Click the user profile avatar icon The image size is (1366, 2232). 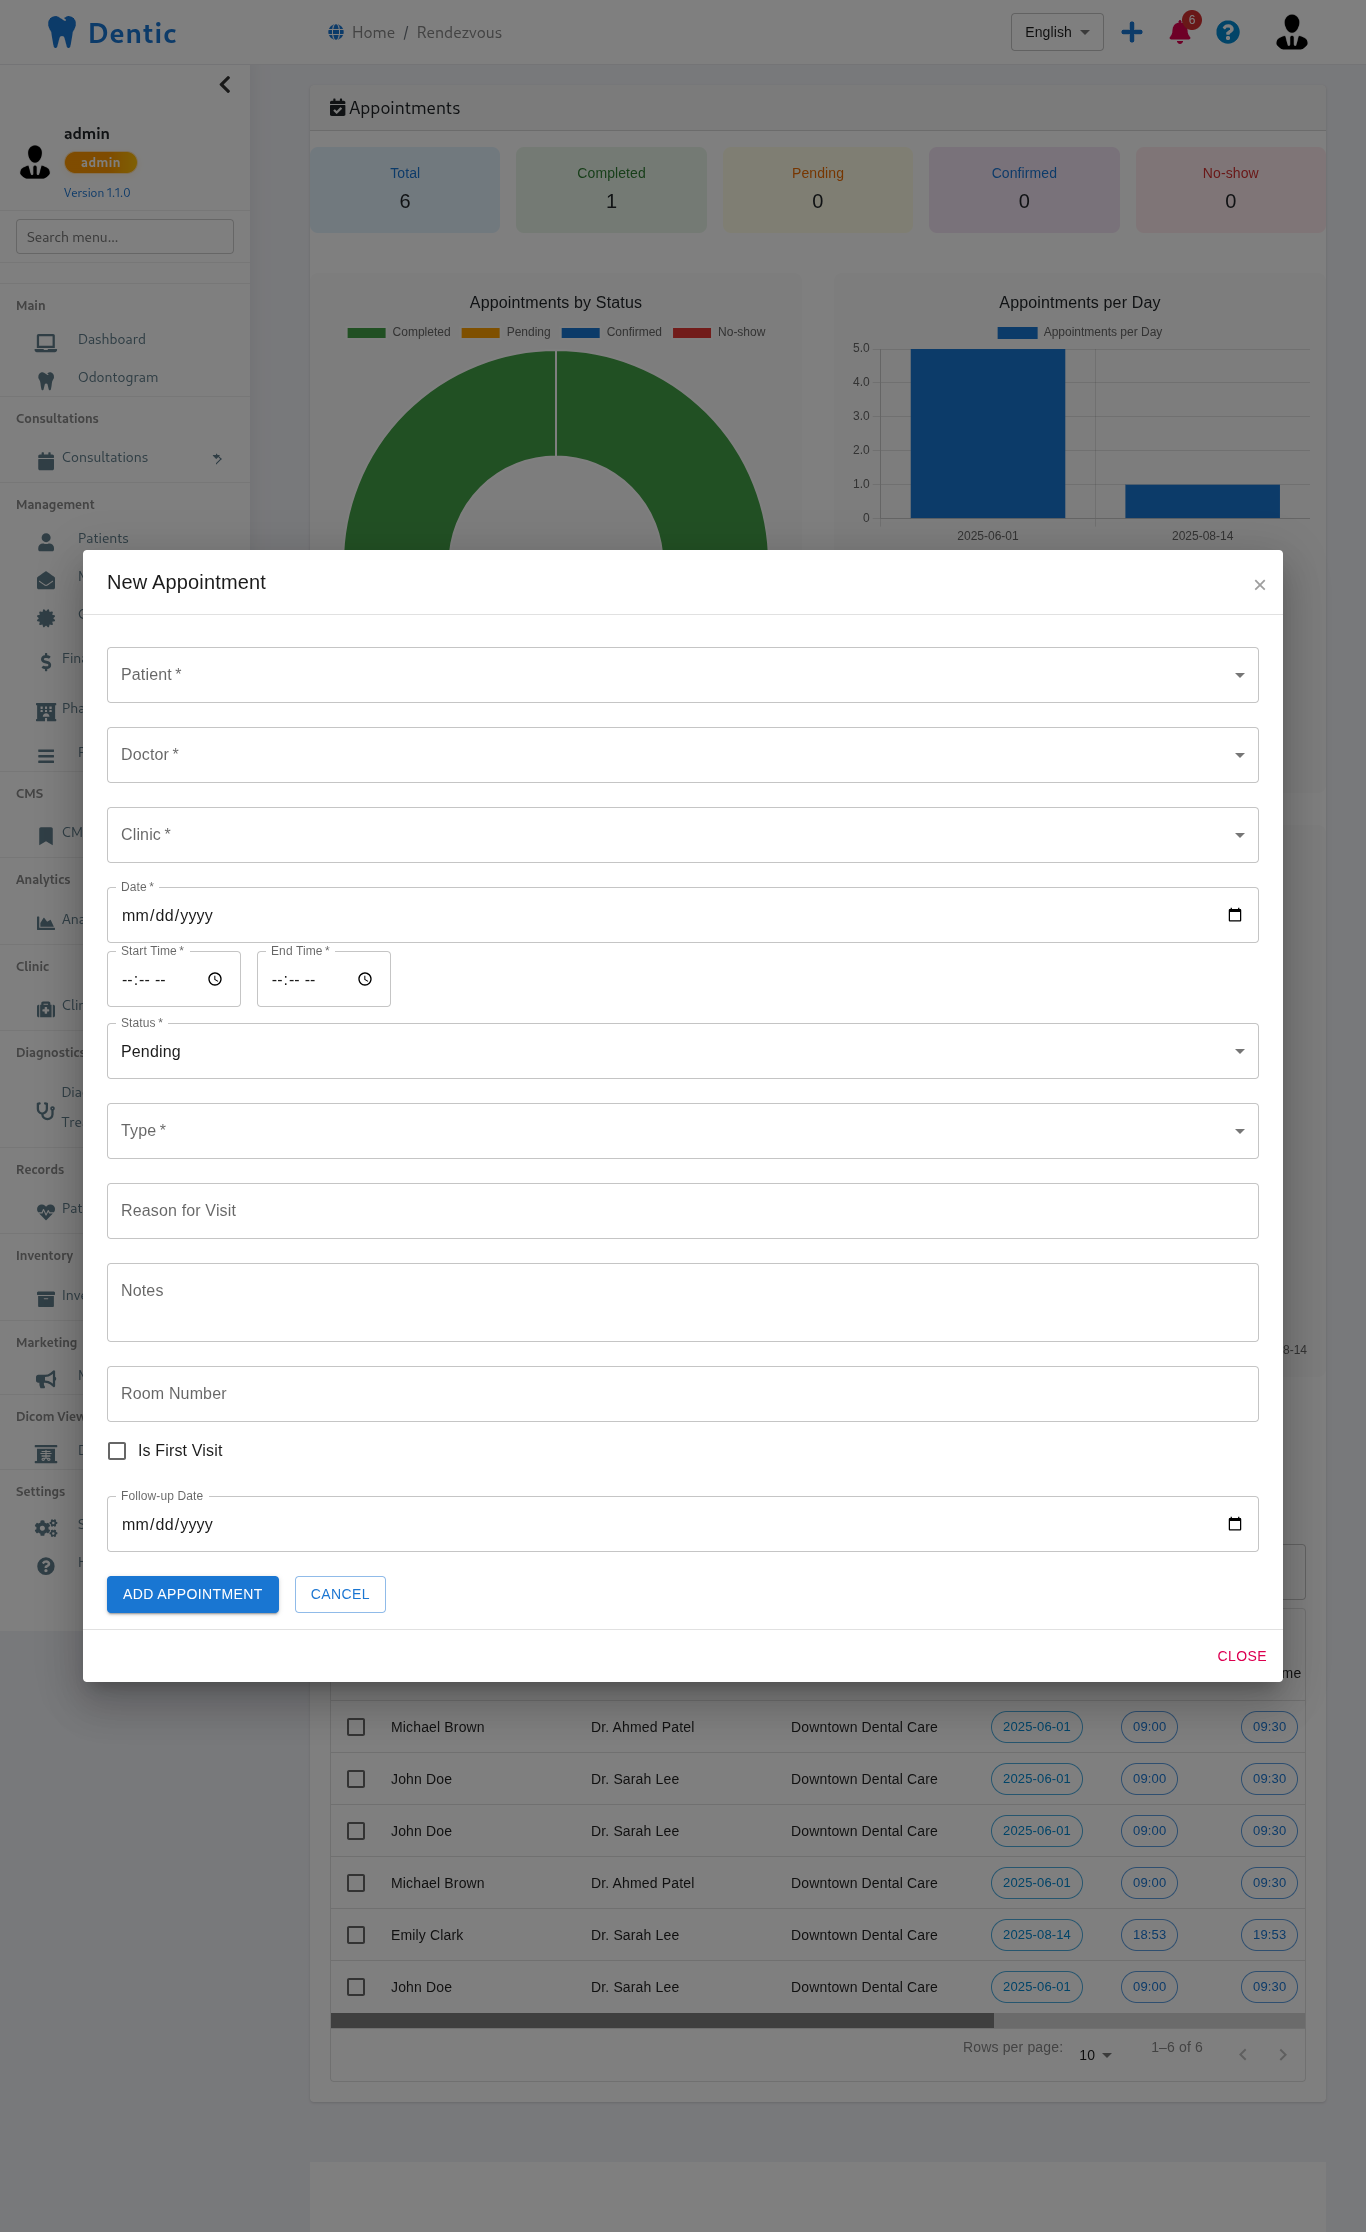pos(1291,33)
